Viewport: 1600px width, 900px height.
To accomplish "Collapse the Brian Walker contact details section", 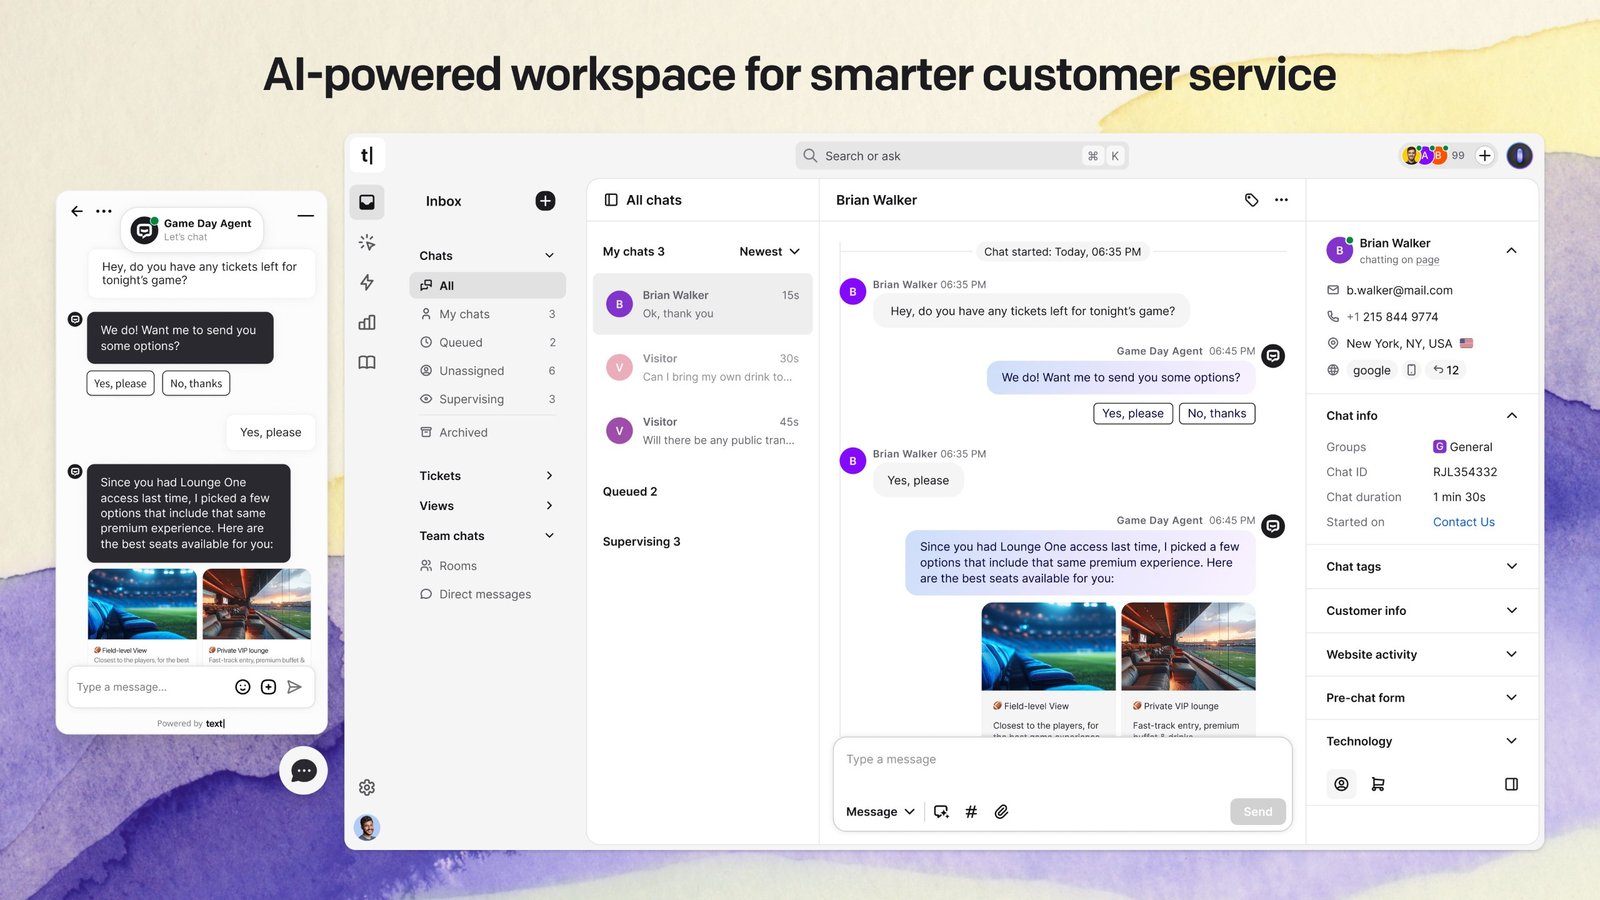I will point(1511,250).
